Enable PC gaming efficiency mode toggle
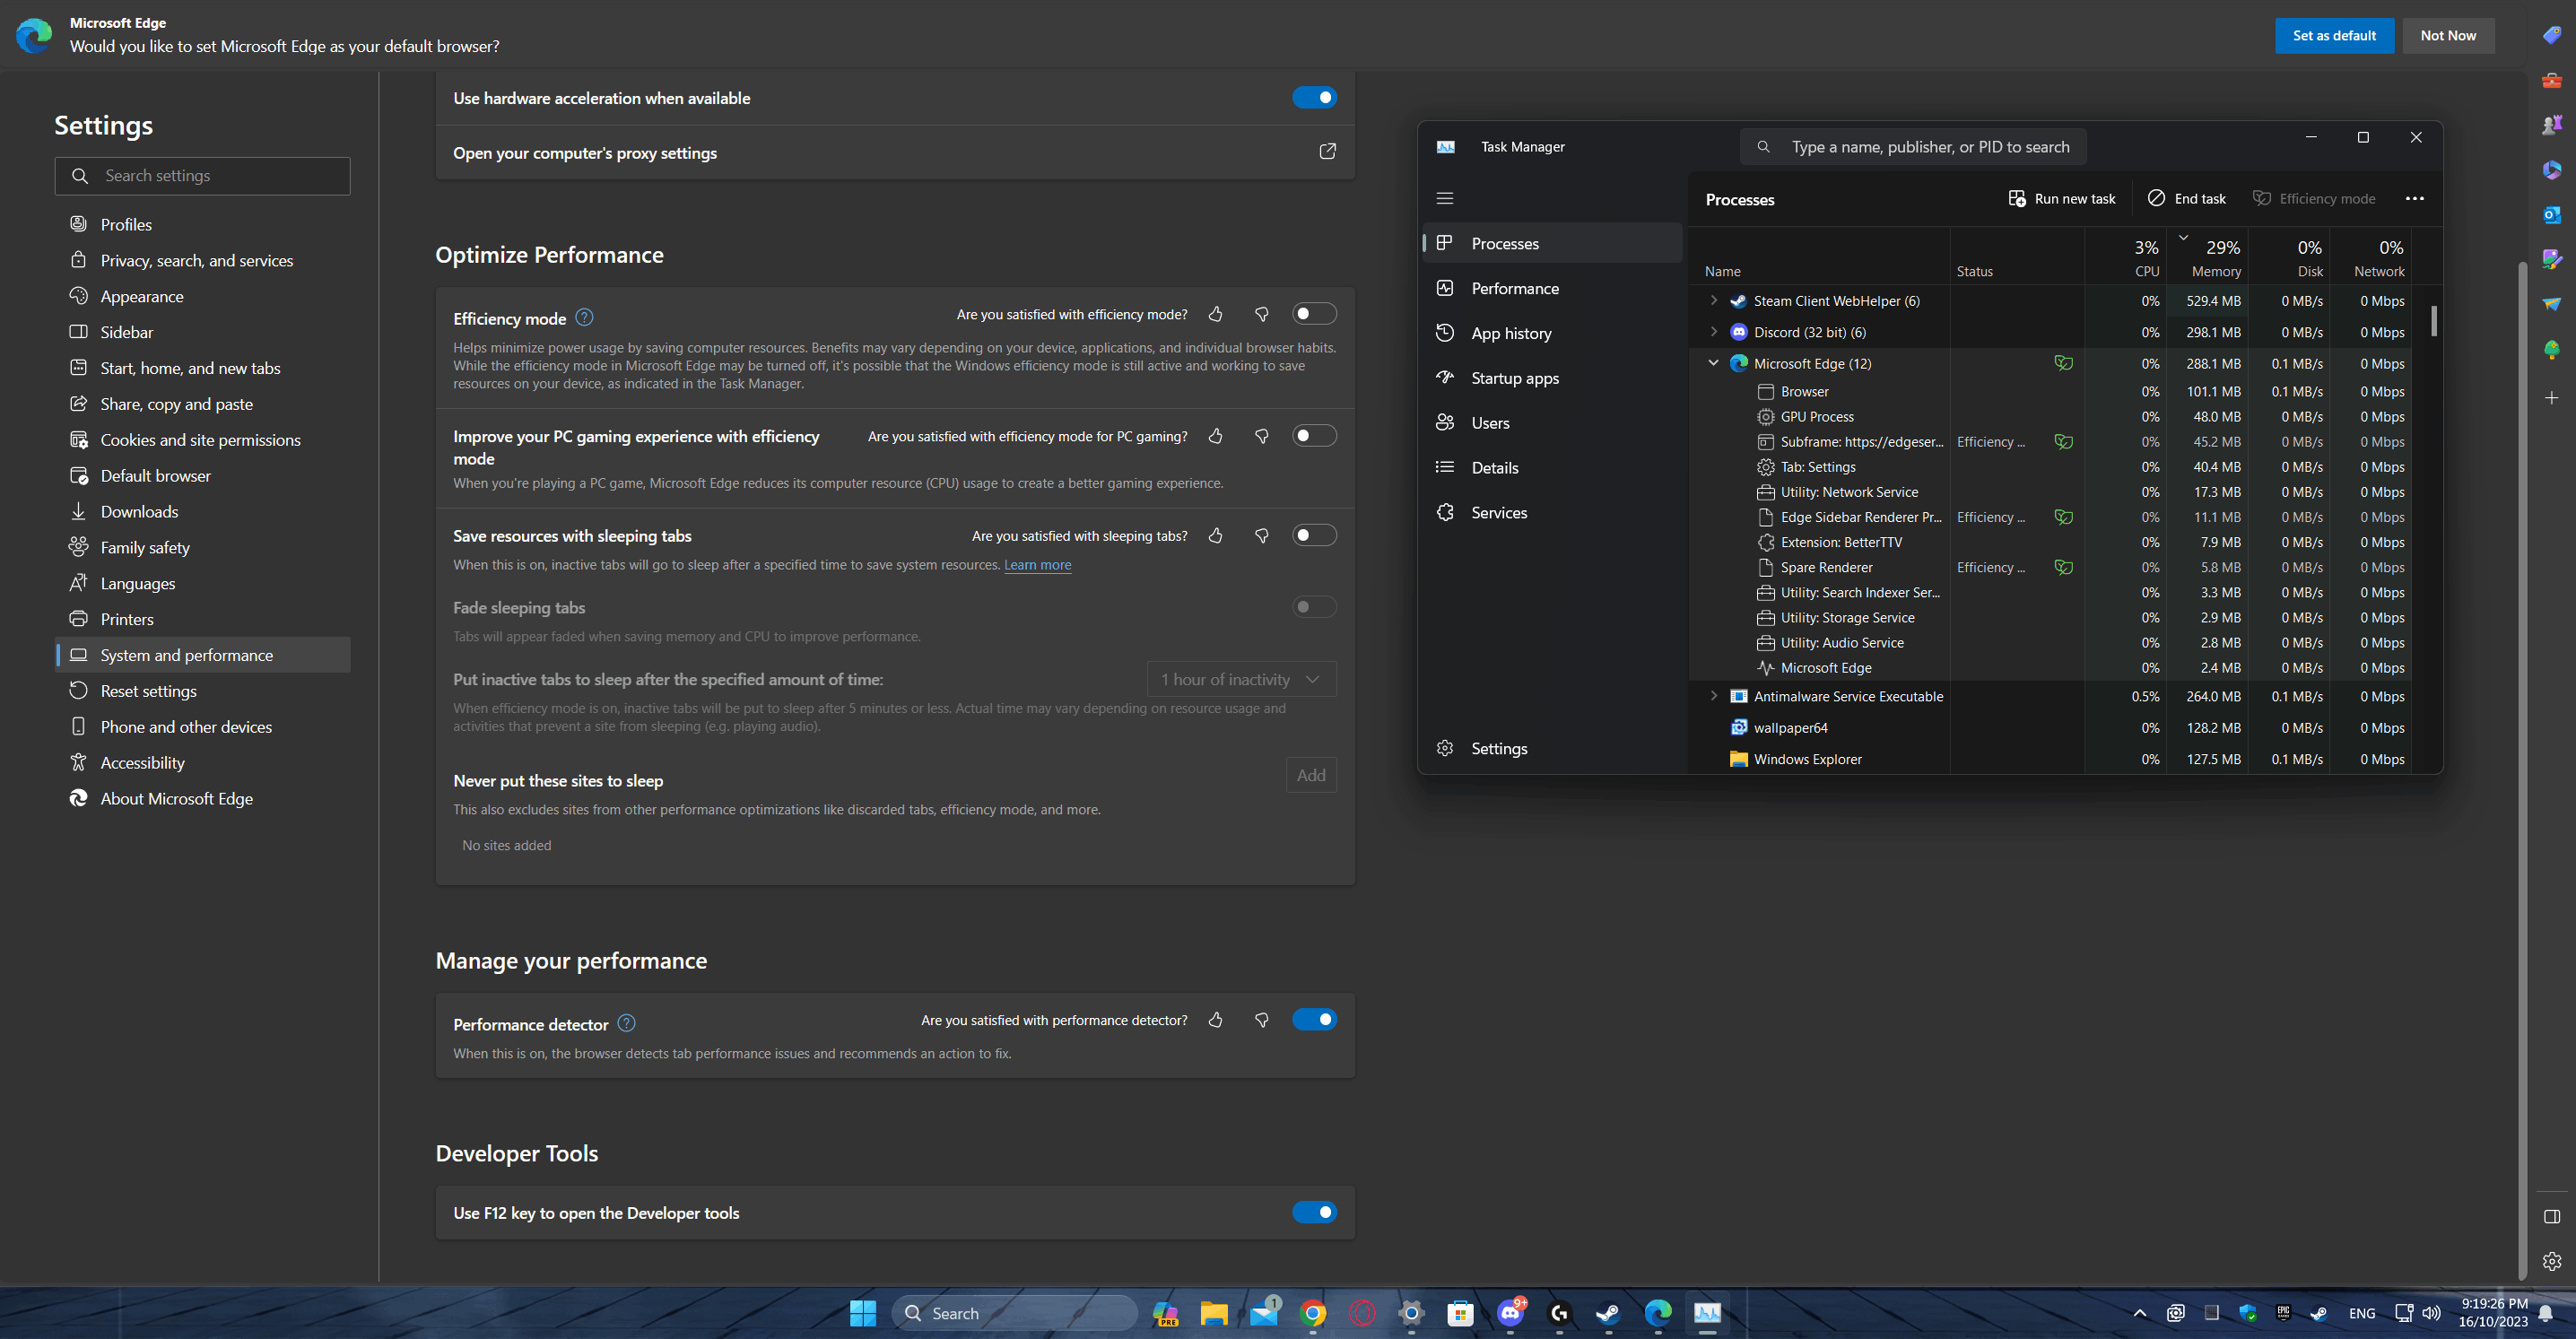 1314,436
